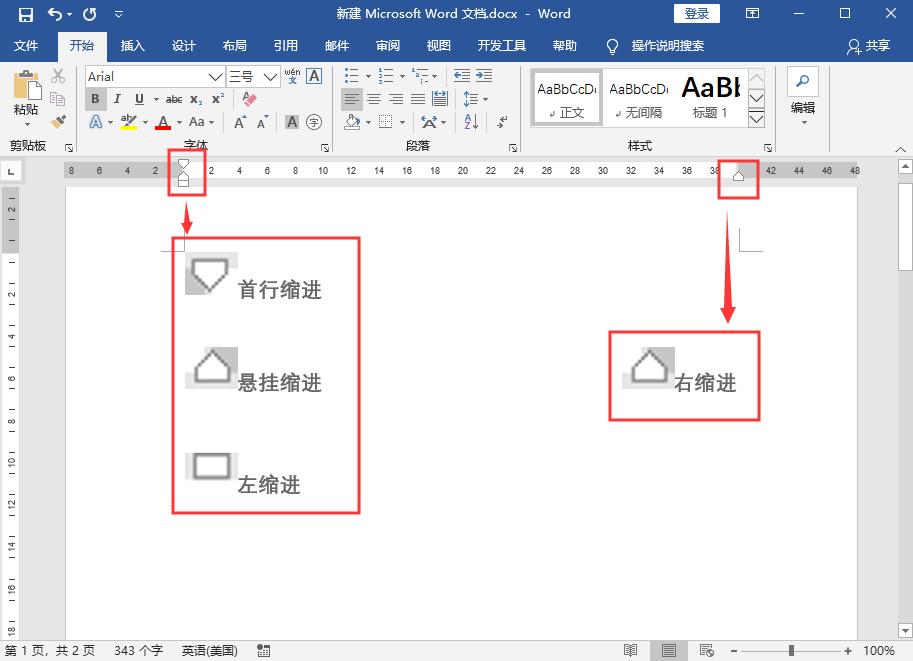Apply the font color shown
This screenshot has width=913, height=661.
163,121
